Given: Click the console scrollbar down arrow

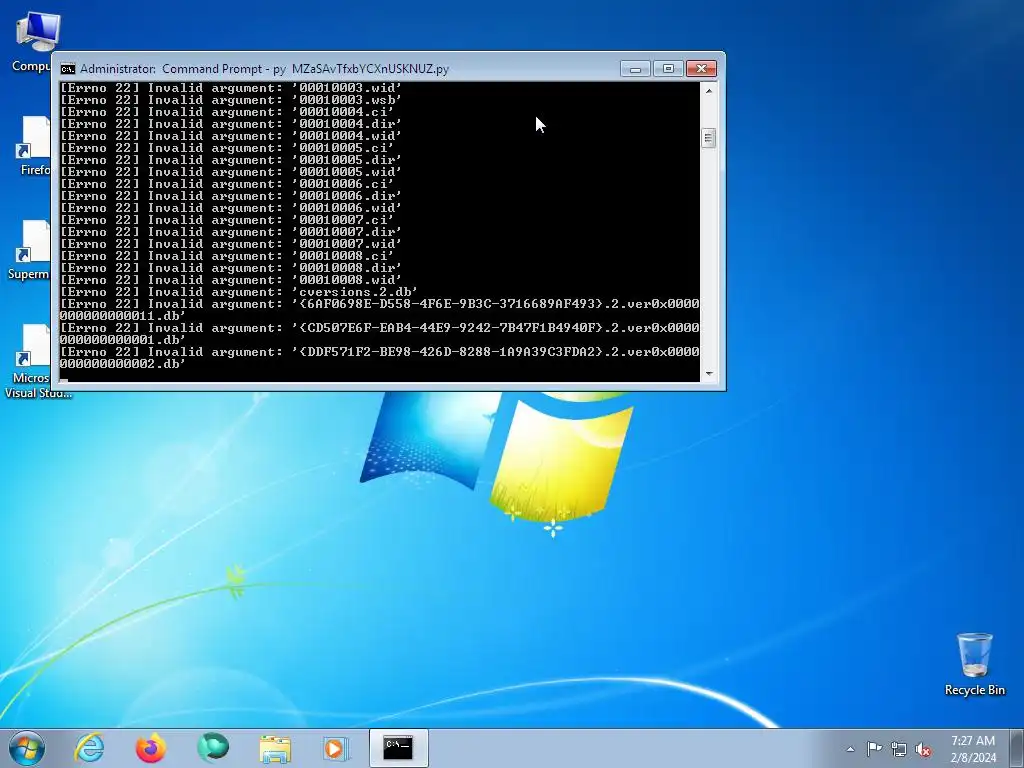Looking at the screenshot, I should click(709, 374).
